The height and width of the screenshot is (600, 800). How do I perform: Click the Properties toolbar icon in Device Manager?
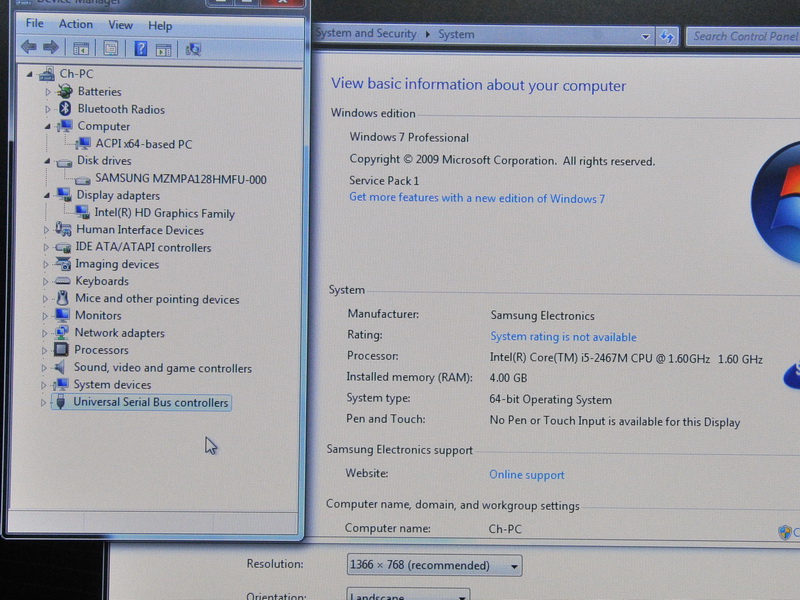point(110,48)
